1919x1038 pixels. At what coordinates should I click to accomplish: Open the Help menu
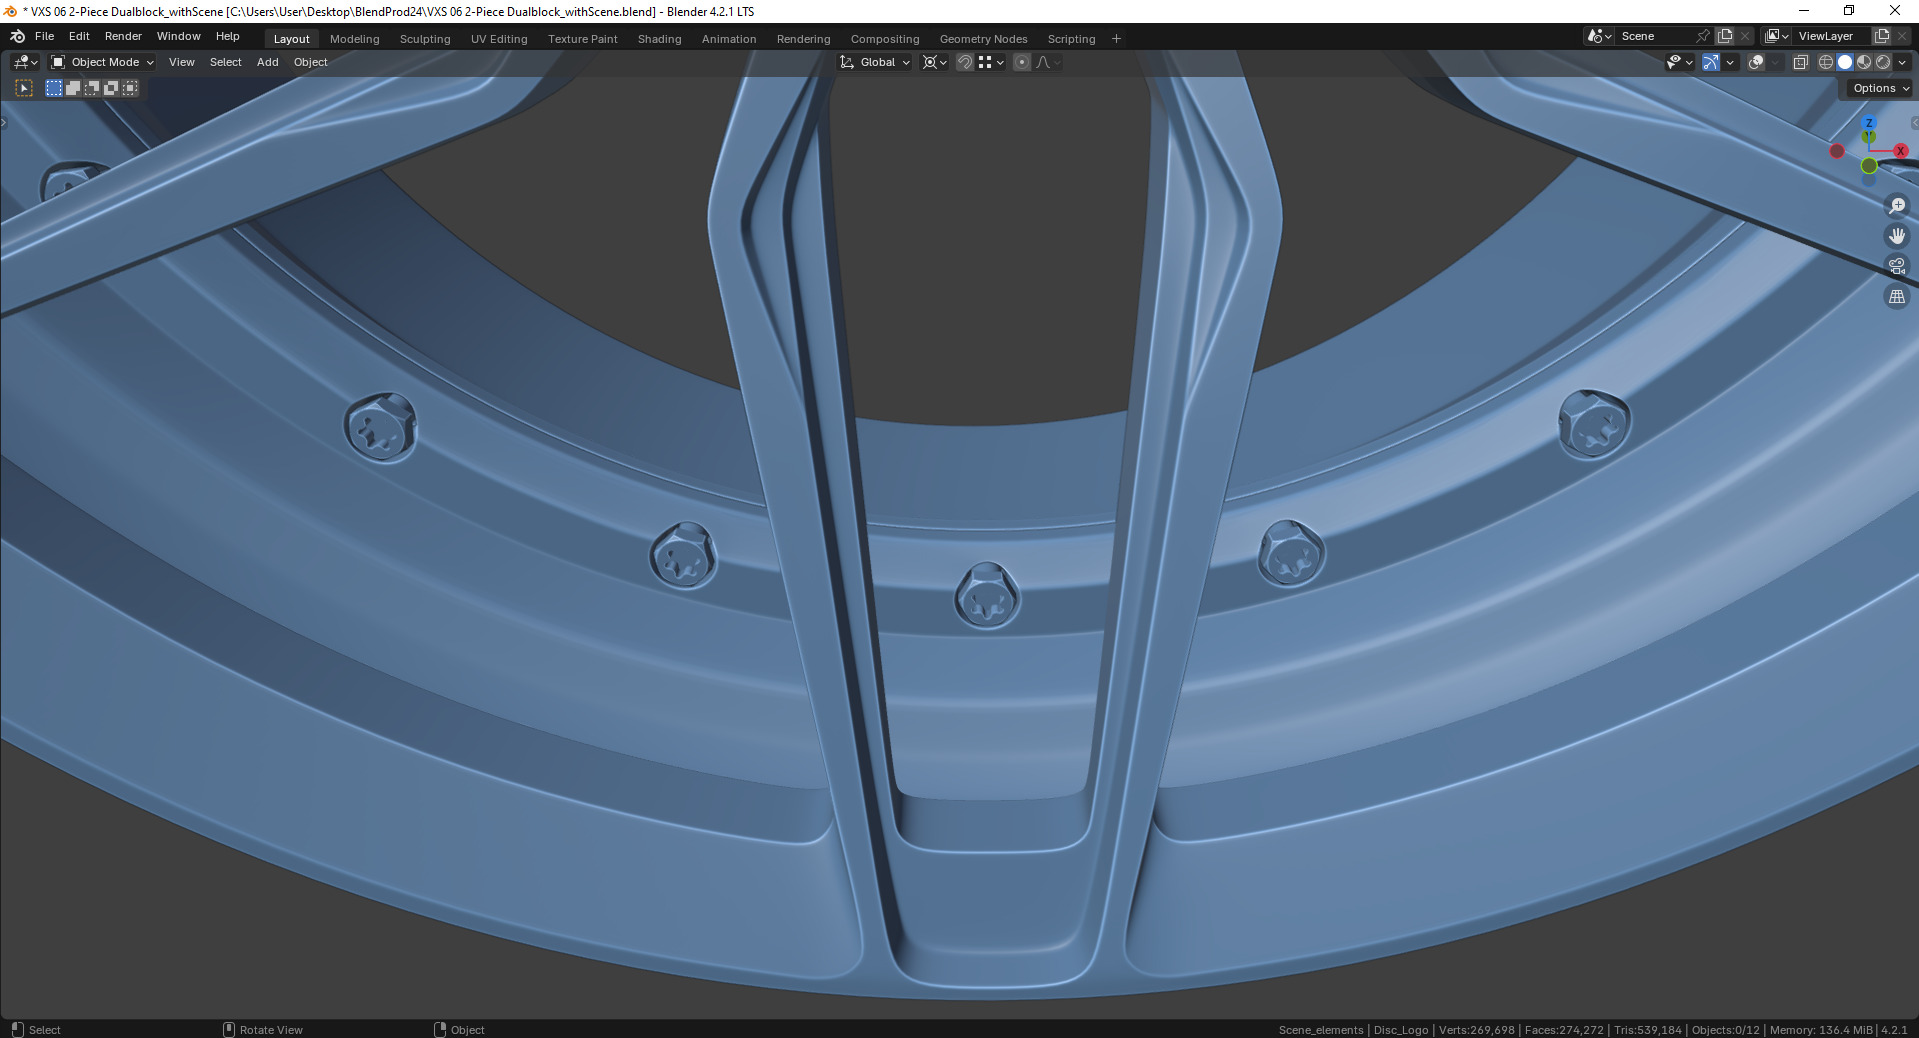228,36
